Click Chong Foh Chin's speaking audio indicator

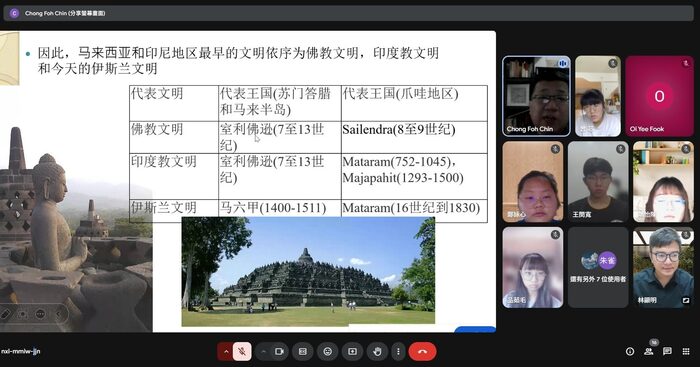(562, 64)
